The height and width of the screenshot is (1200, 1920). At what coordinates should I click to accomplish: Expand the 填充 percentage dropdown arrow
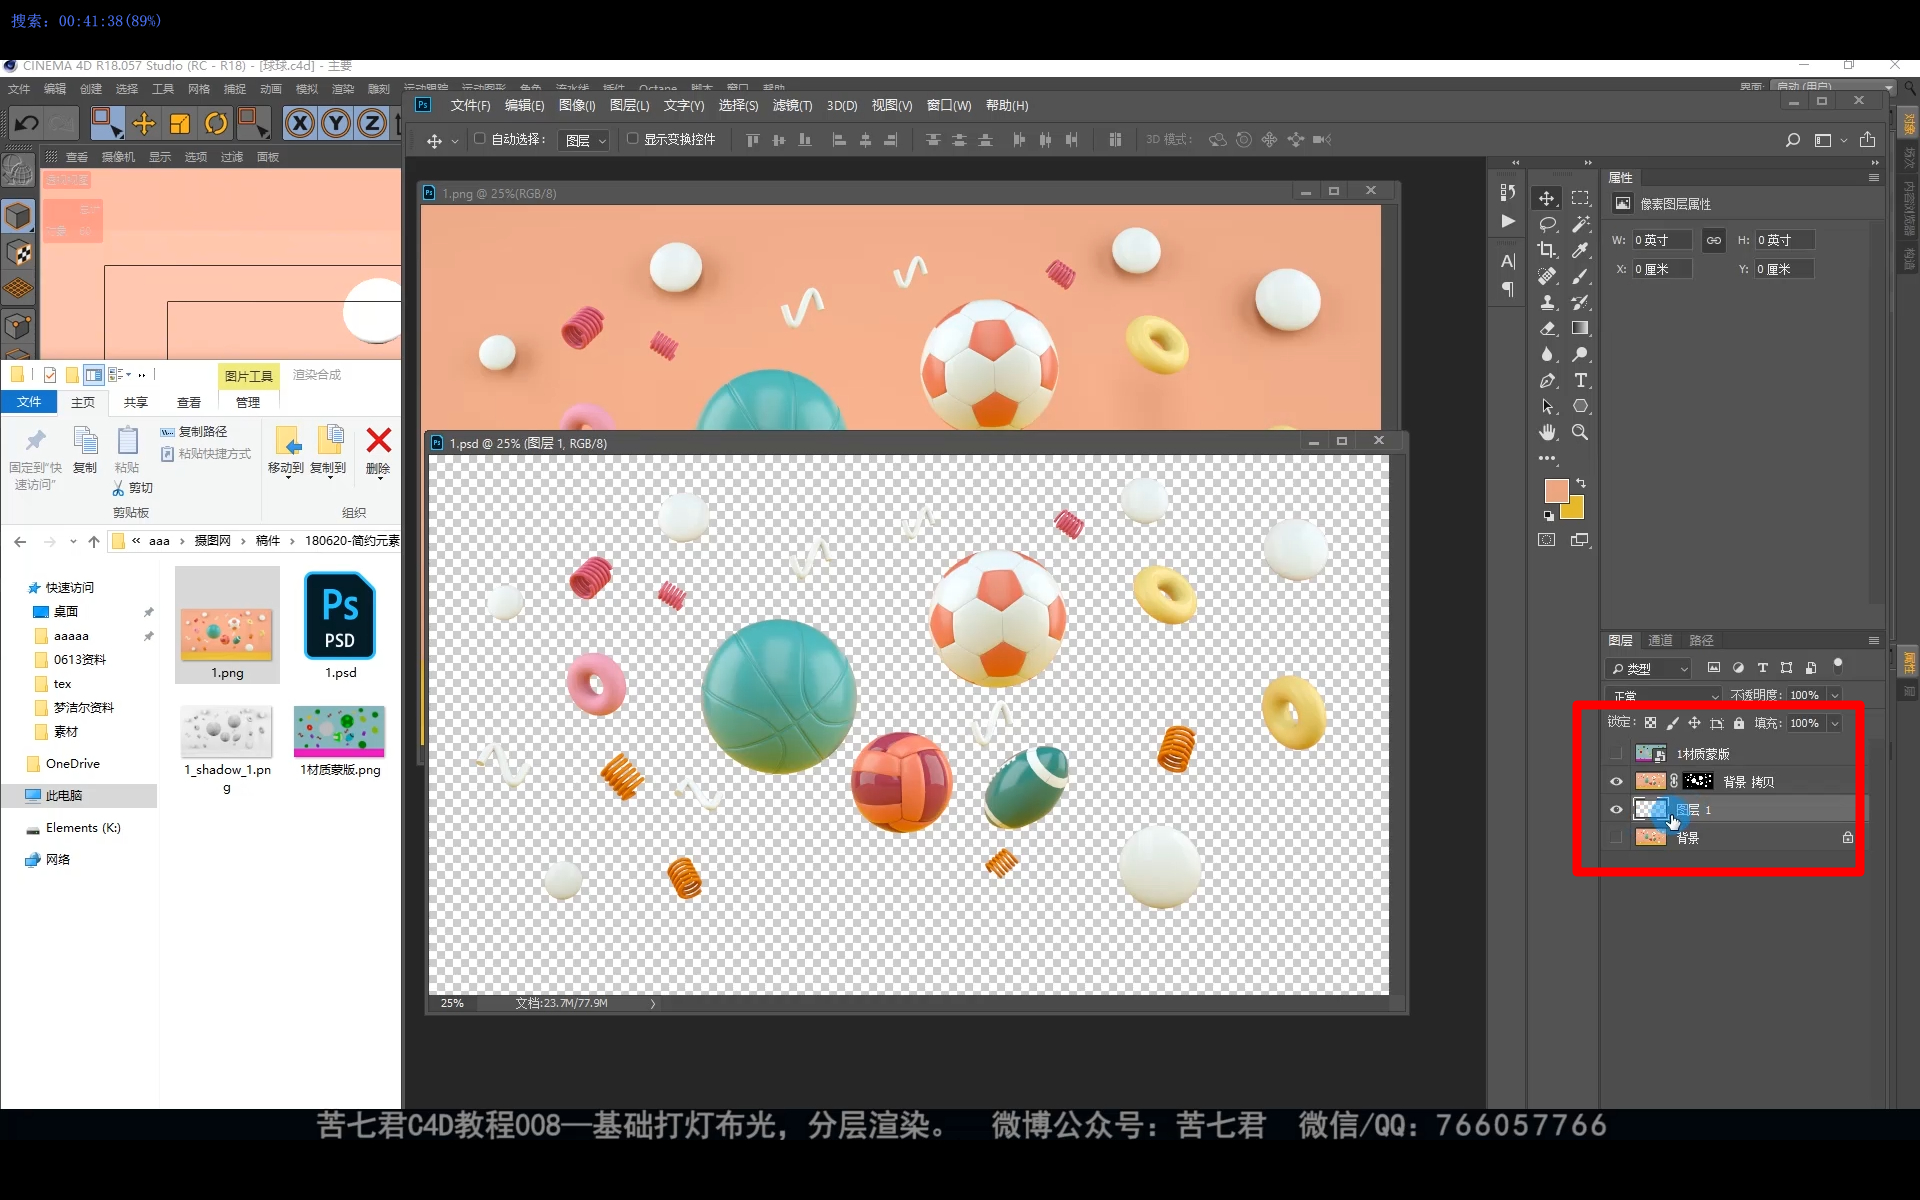coord(1835,723)
